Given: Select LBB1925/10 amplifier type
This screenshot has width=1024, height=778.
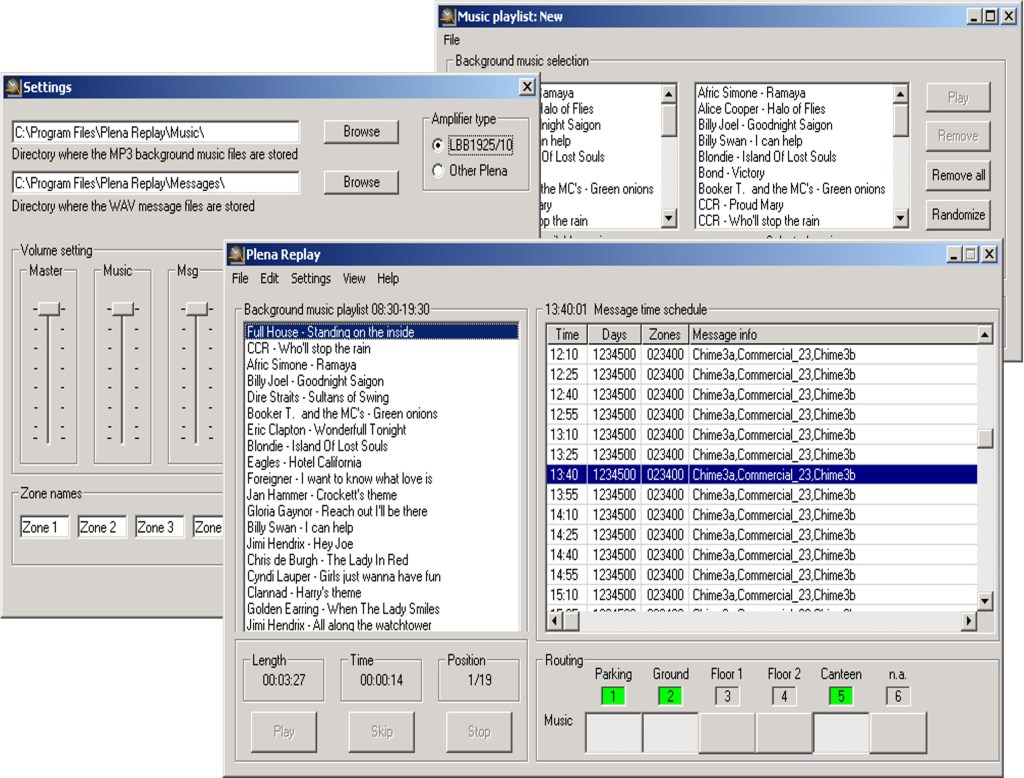Looking at the screenshot, I should pyautogui.click(x=437, y=146).
